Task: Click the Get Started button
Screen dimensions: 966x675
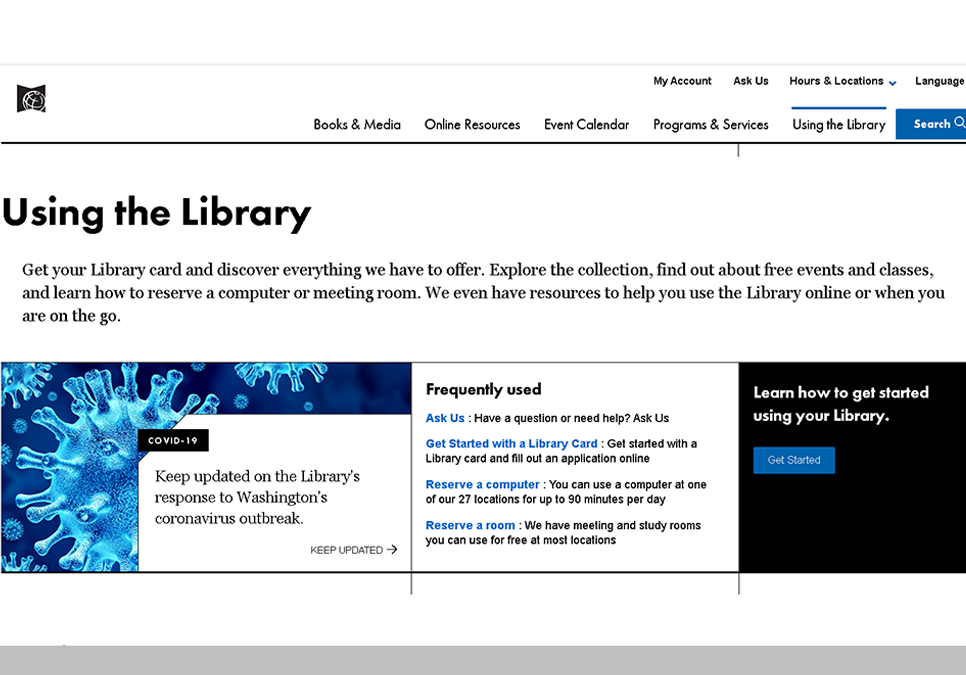Action: (794, 460)
